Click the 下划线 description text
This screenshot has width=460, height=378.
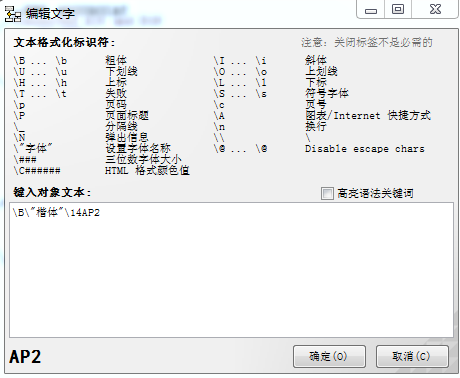[x=121, y=71]
